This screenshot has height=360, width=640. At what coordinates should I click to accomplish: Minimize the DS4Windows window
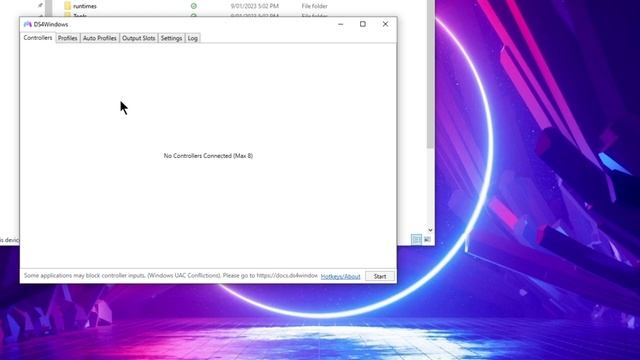(x=340, y=24)
